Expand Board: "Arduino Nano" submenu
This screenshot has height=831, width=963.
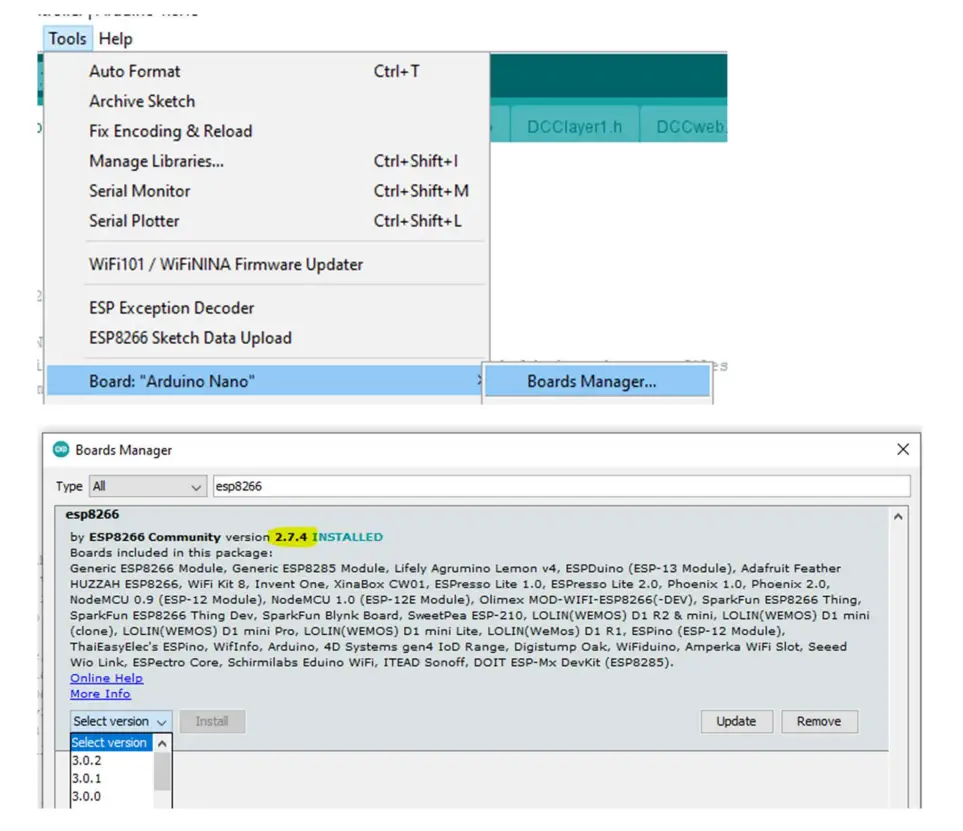pyautogui.click(x=266, y=381)
